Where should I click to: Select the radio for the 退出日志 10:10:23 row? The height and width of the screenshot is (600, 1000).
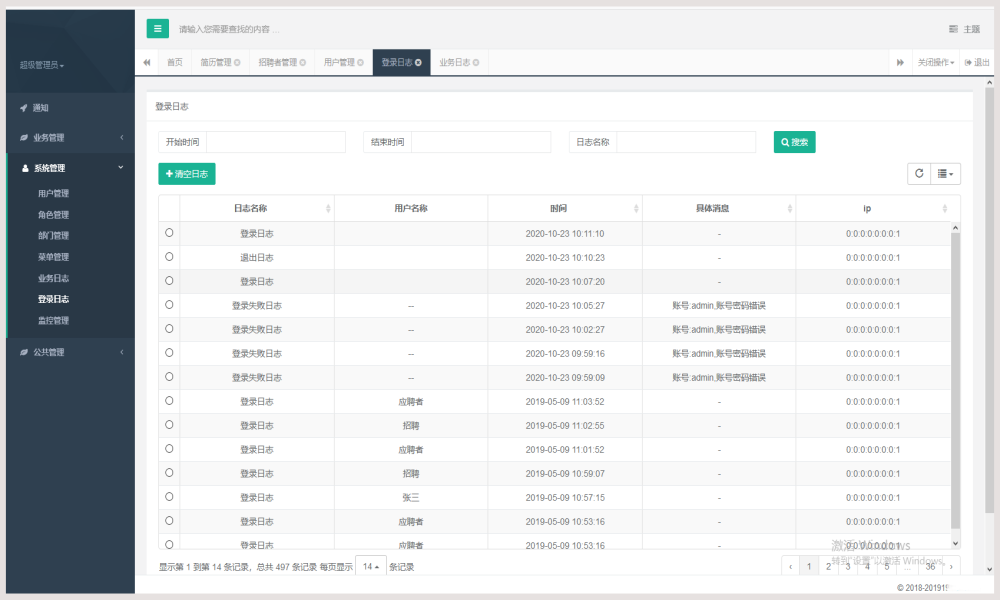(x=169, y=256)
